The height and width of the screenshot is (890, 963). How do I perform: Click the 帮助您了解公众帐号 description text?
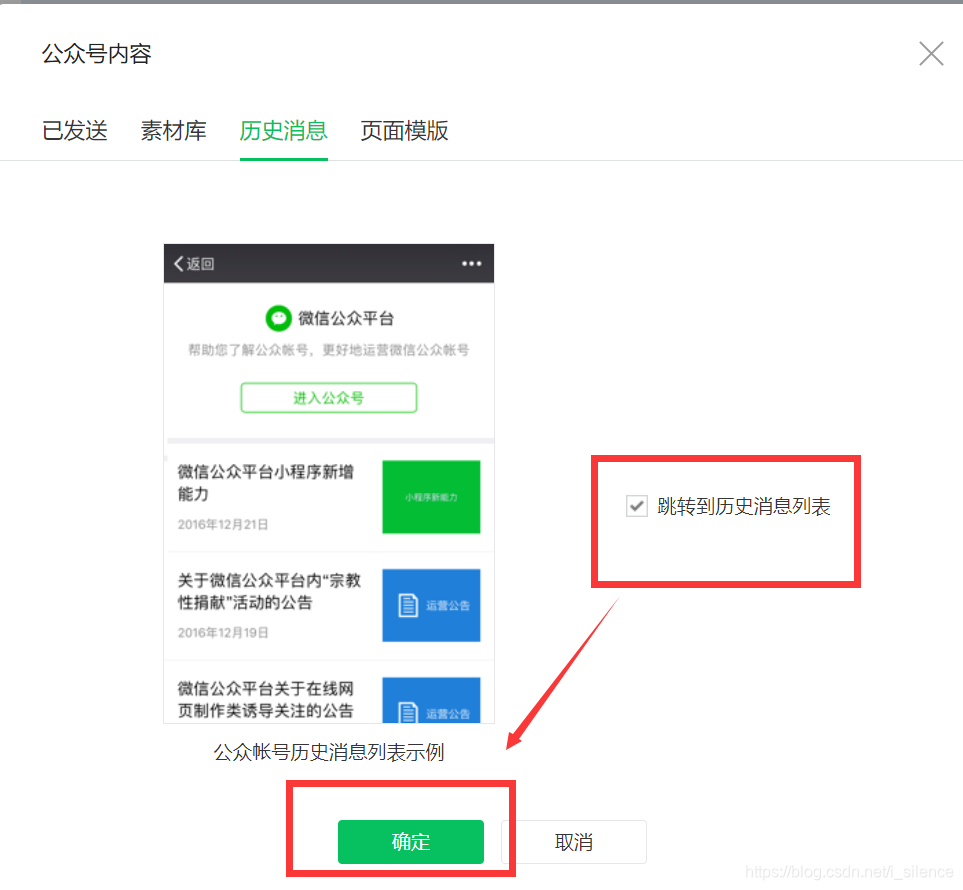(329, 350)
